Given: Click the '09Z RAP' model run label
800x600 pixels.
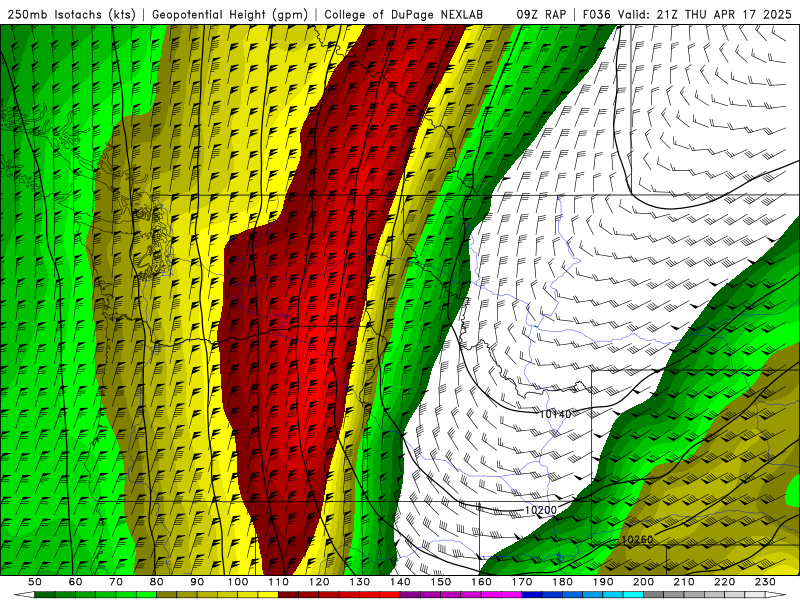Looking at the screenshot, I should (x=541, y=14).
